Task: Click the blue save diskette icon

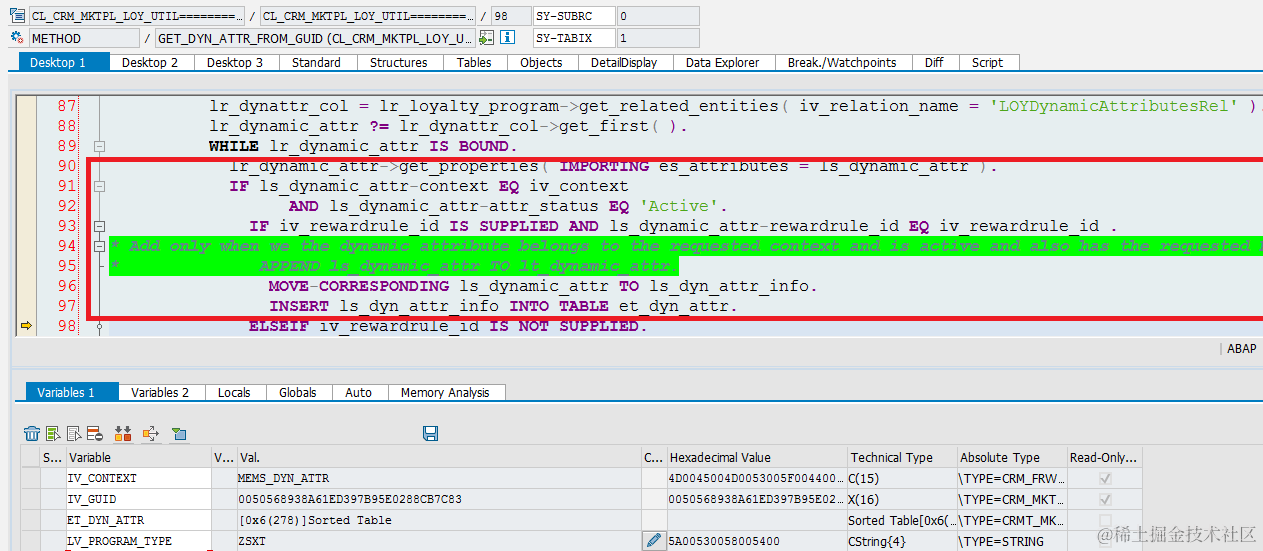Action: click(x=431, y=433)
